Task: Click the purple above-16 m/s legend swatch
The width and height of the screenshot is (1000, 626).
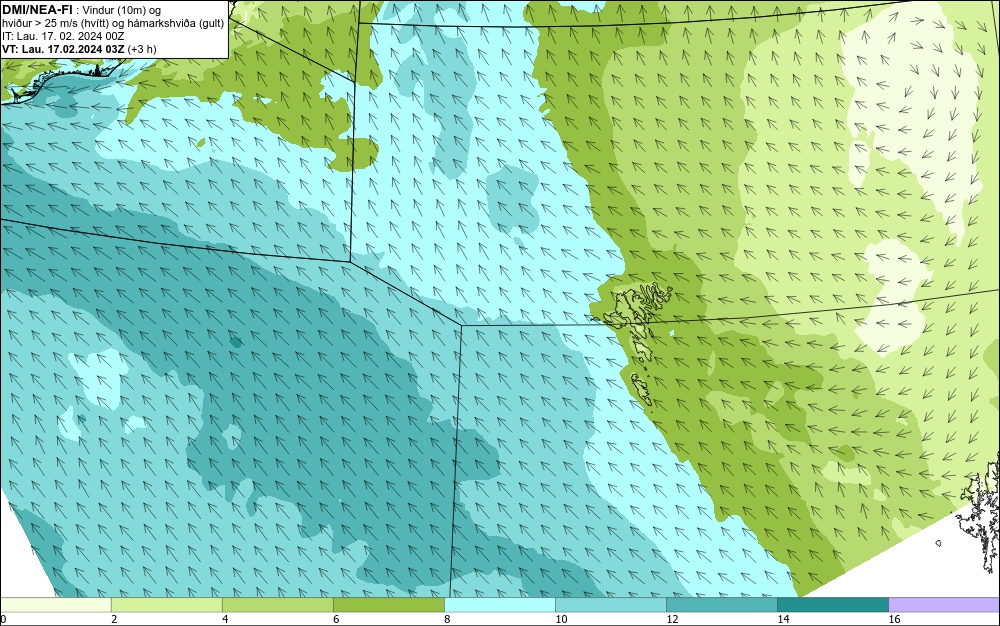Action: (944, 604)
